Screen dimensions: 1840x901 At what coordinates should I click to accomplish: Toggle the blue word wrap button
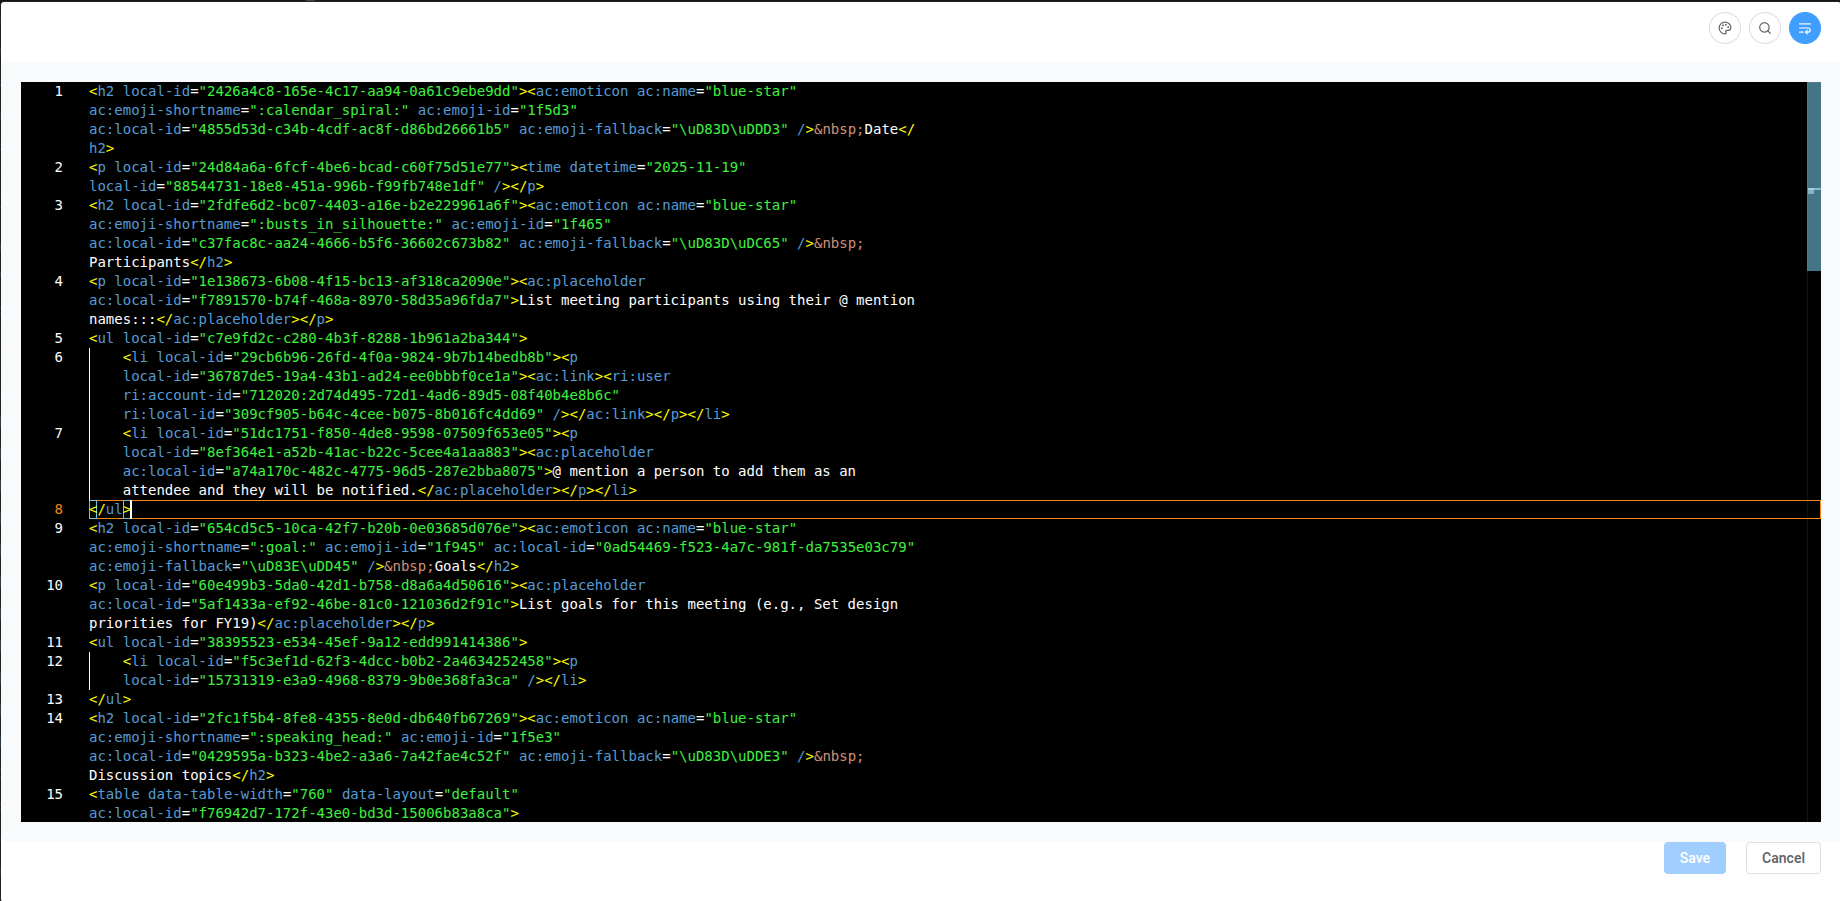click(1805, 28)
